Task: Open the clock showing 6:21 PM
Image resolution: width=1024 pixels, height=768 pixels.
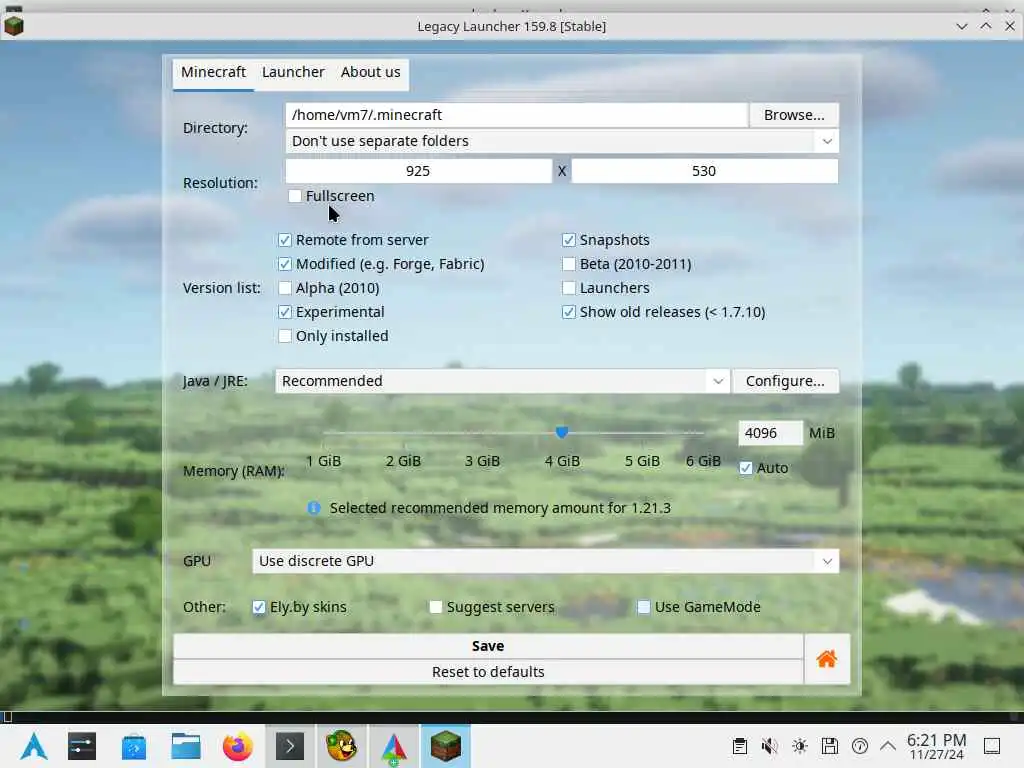Action: 936,746
